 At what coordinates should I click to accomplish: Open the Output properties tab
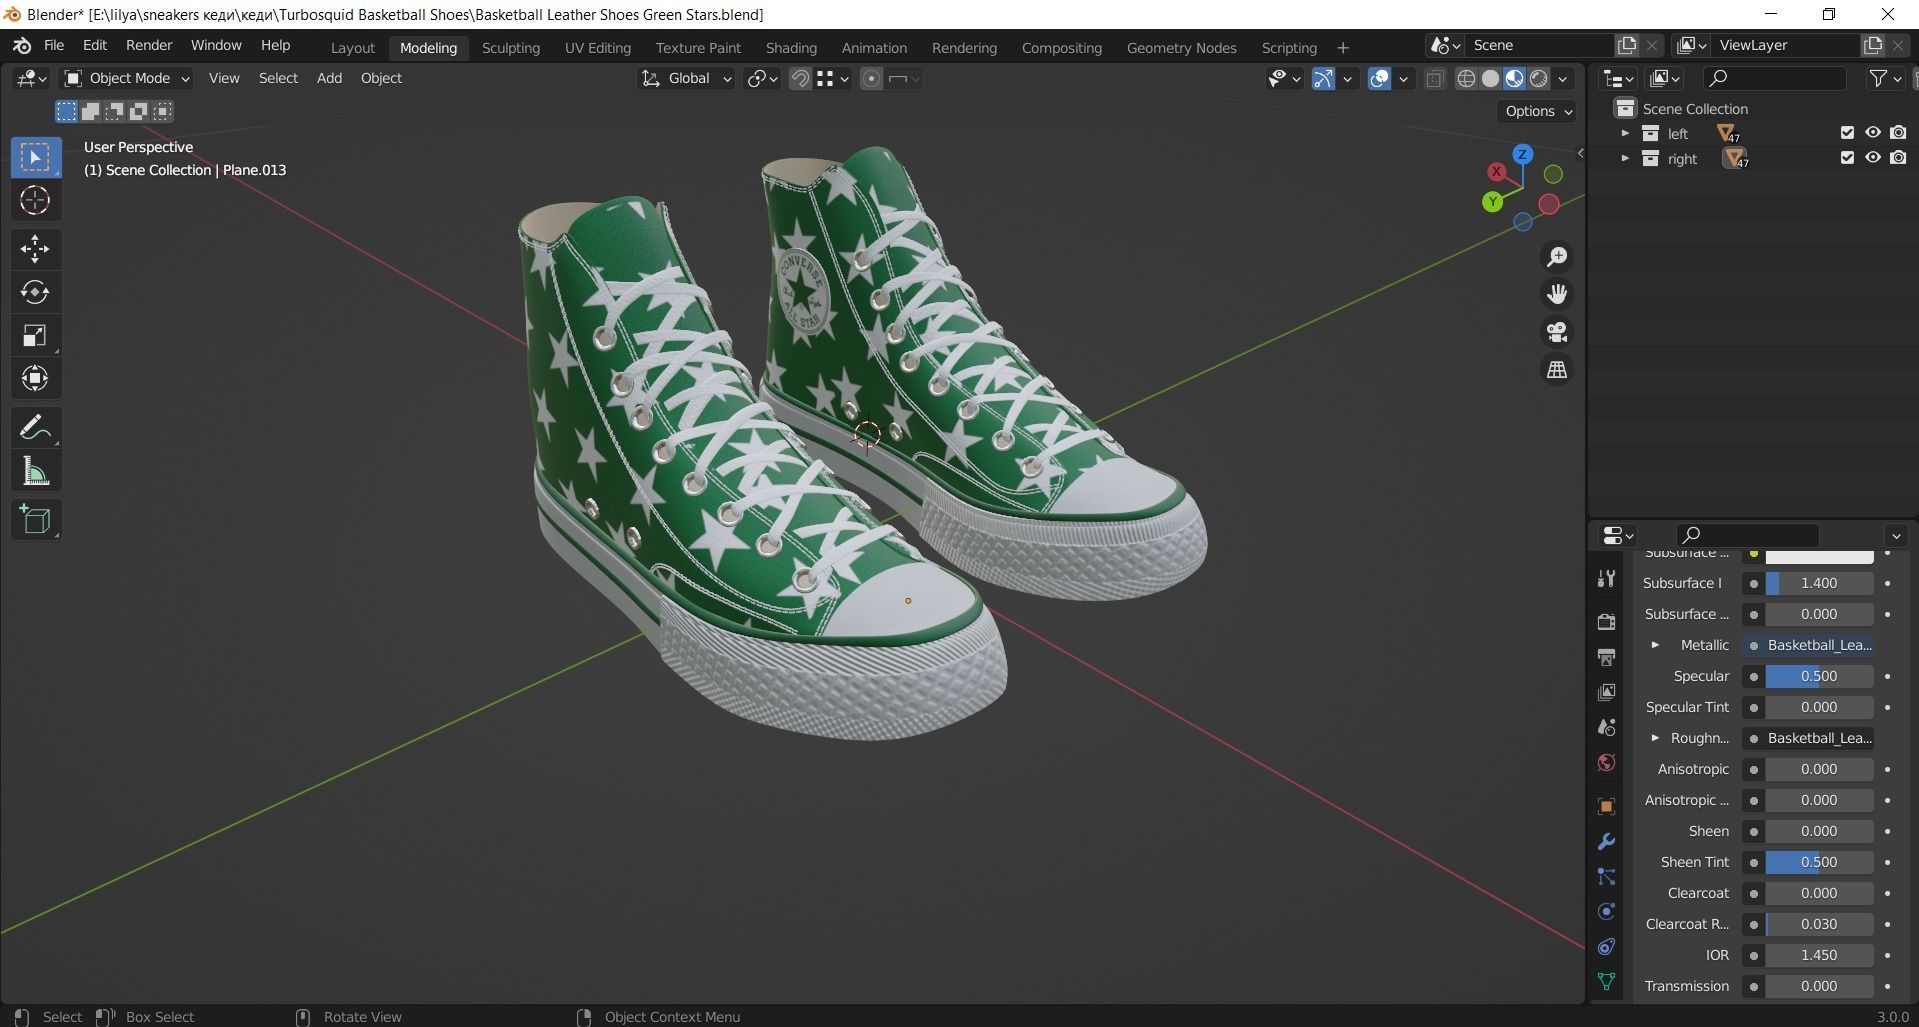1606,657
